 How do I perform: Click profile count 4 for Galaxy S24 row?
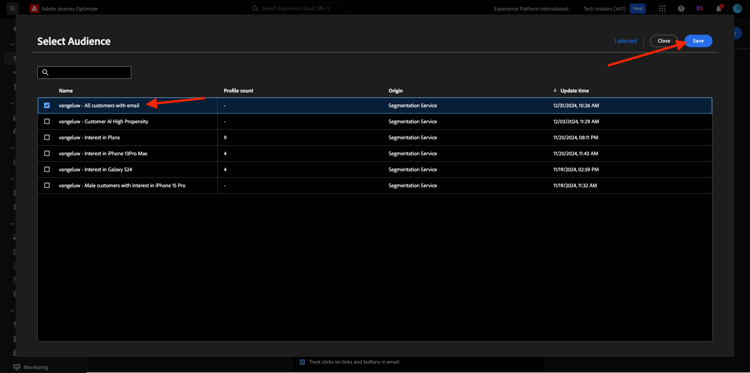pos(224,169)
